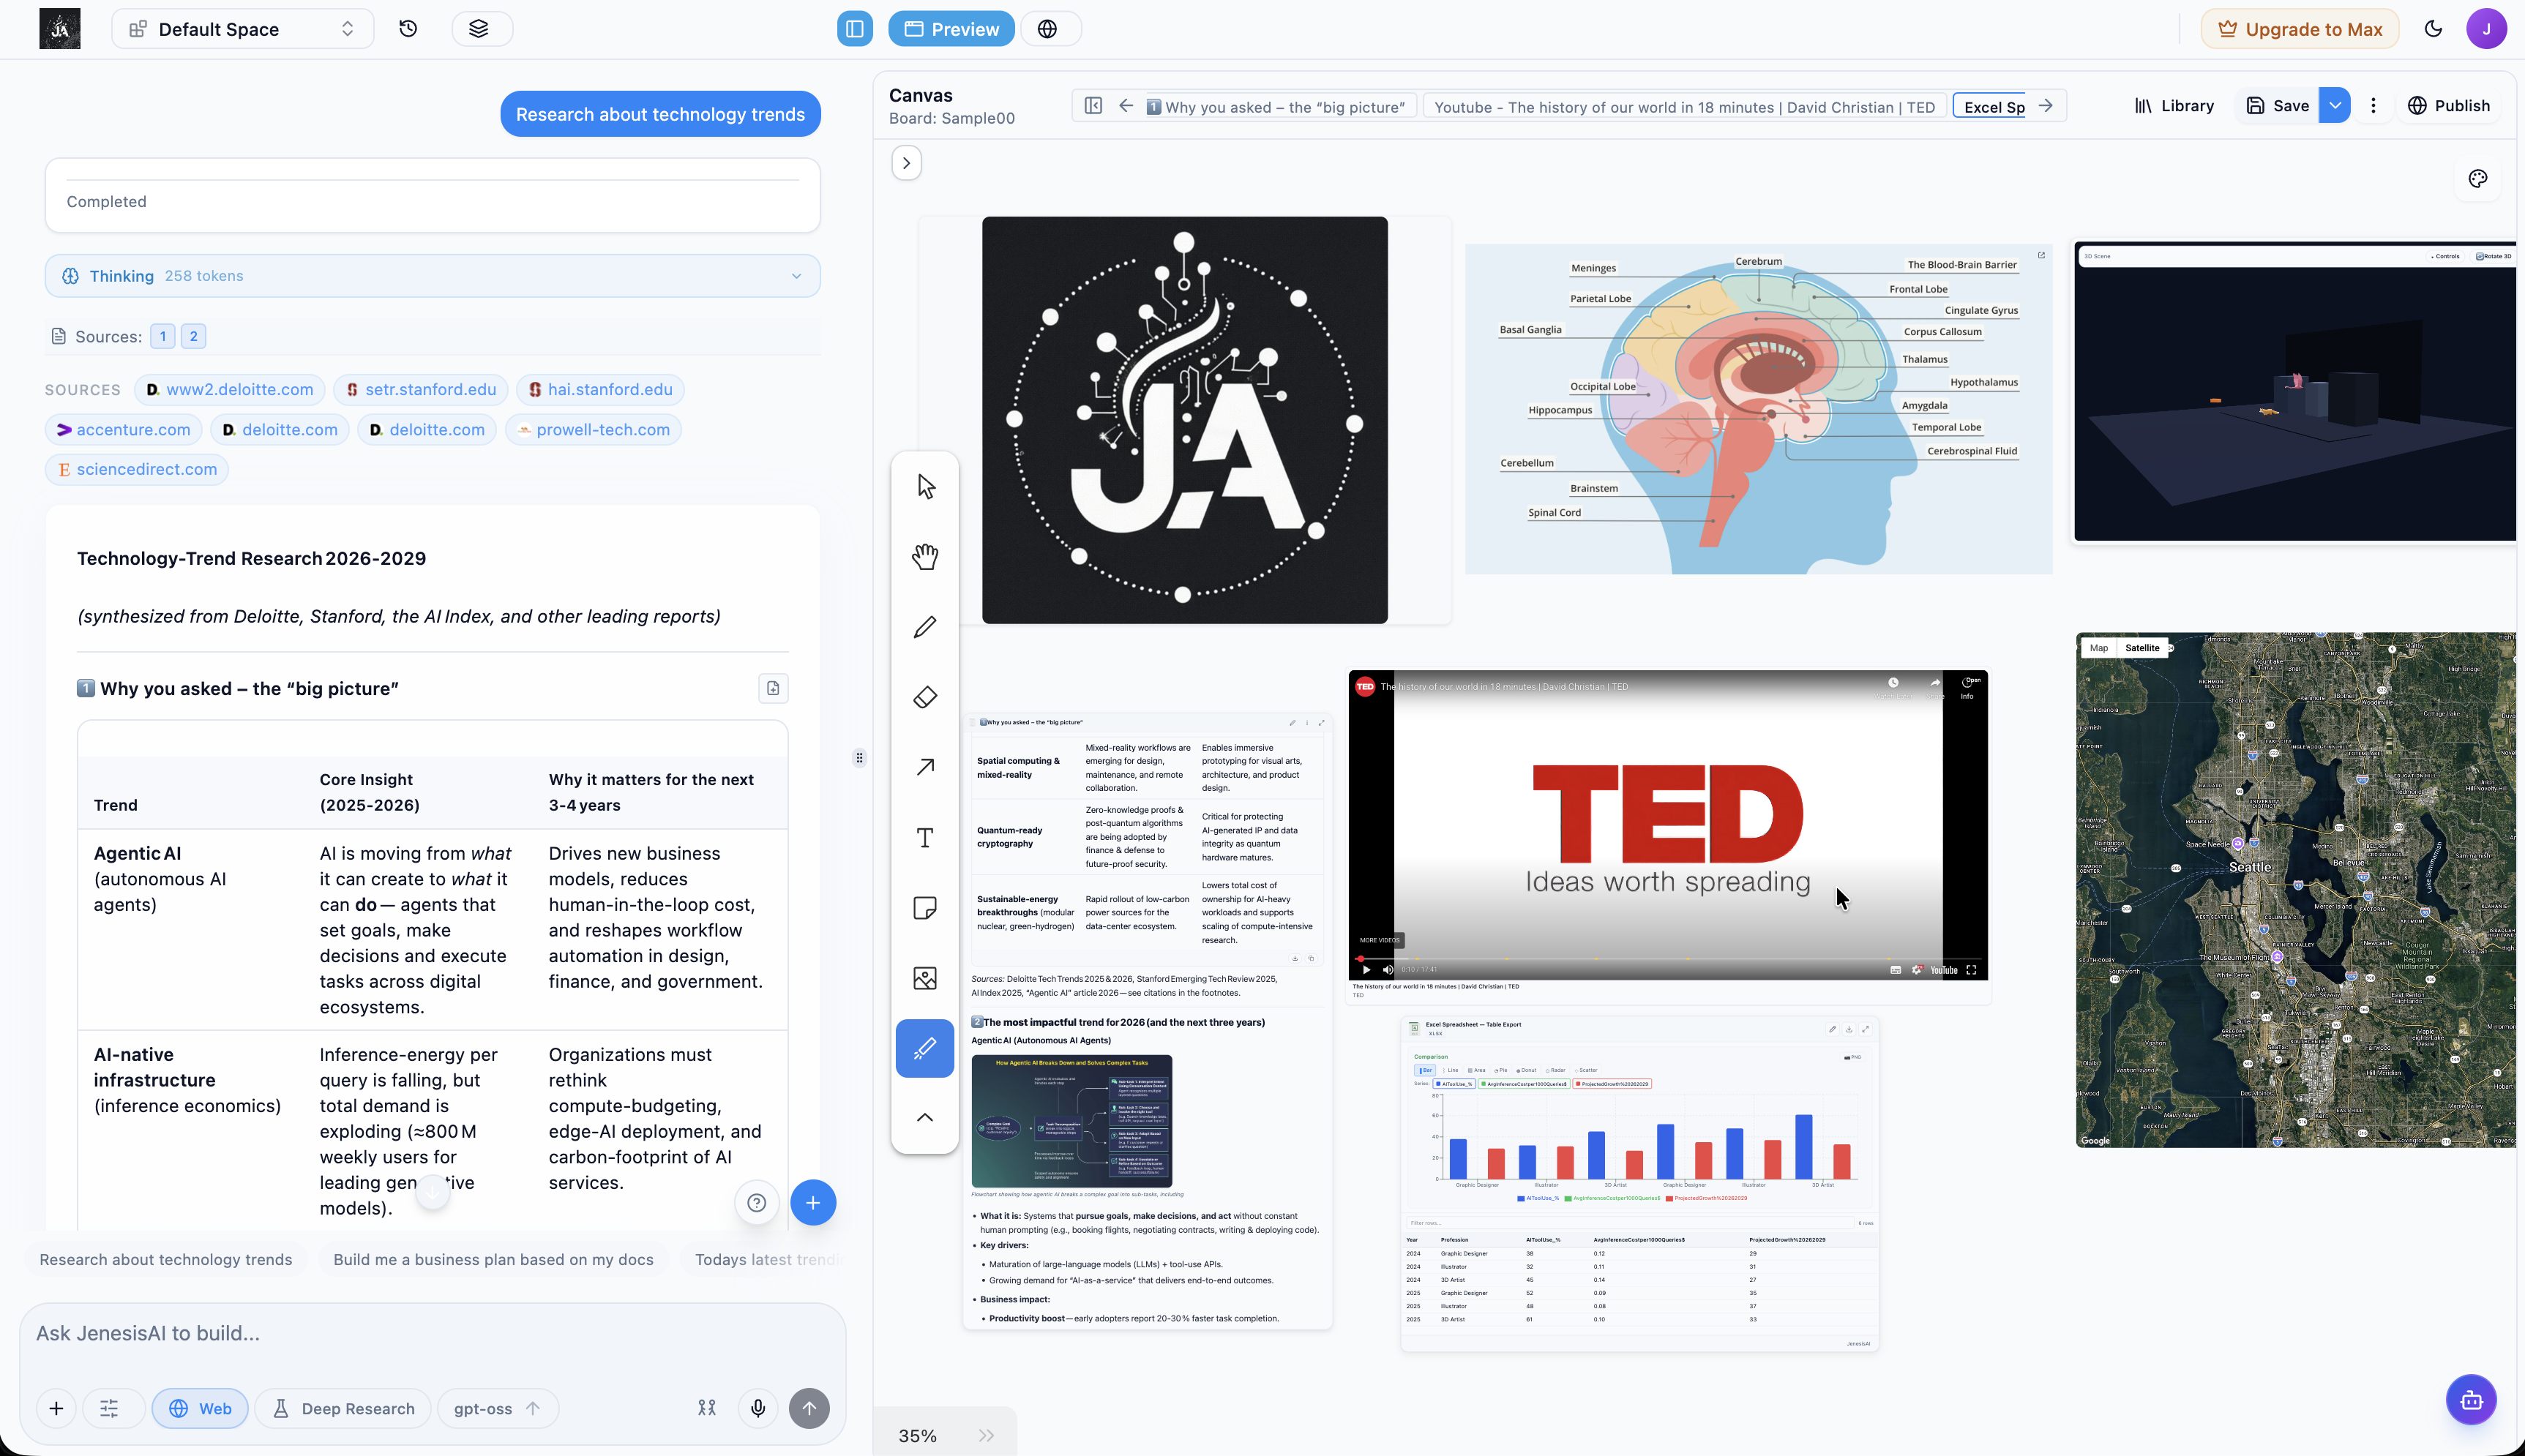Select the image insert tool
The image size is (2525, 1456).
pos(925,978)
